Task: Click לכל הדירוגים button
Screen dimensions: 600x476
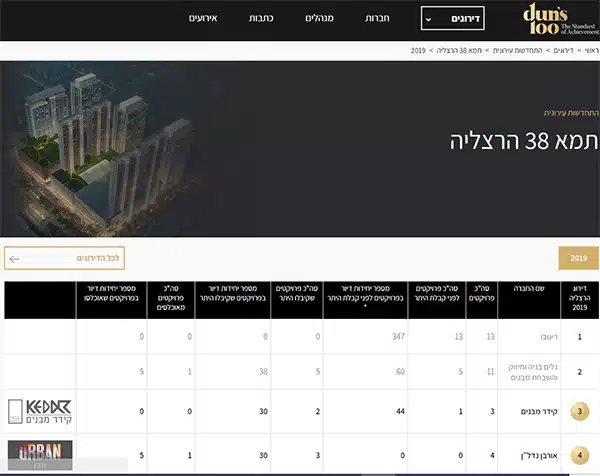Action: coord(64,258)
